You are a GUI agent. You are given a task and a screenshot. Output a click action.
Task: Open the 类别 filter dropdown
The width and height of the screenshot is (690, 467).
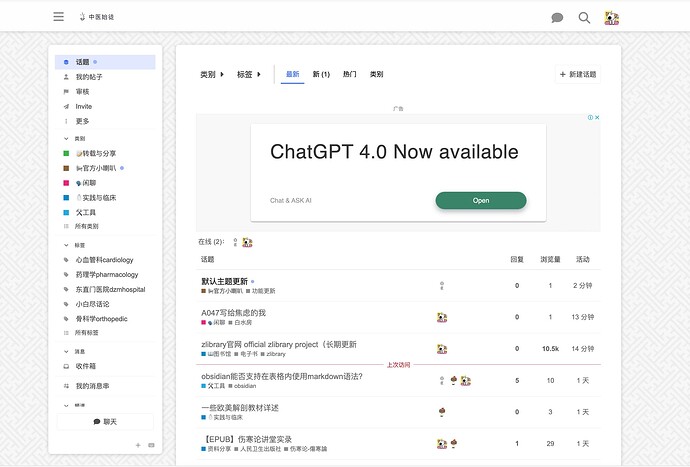coord(212,74)
